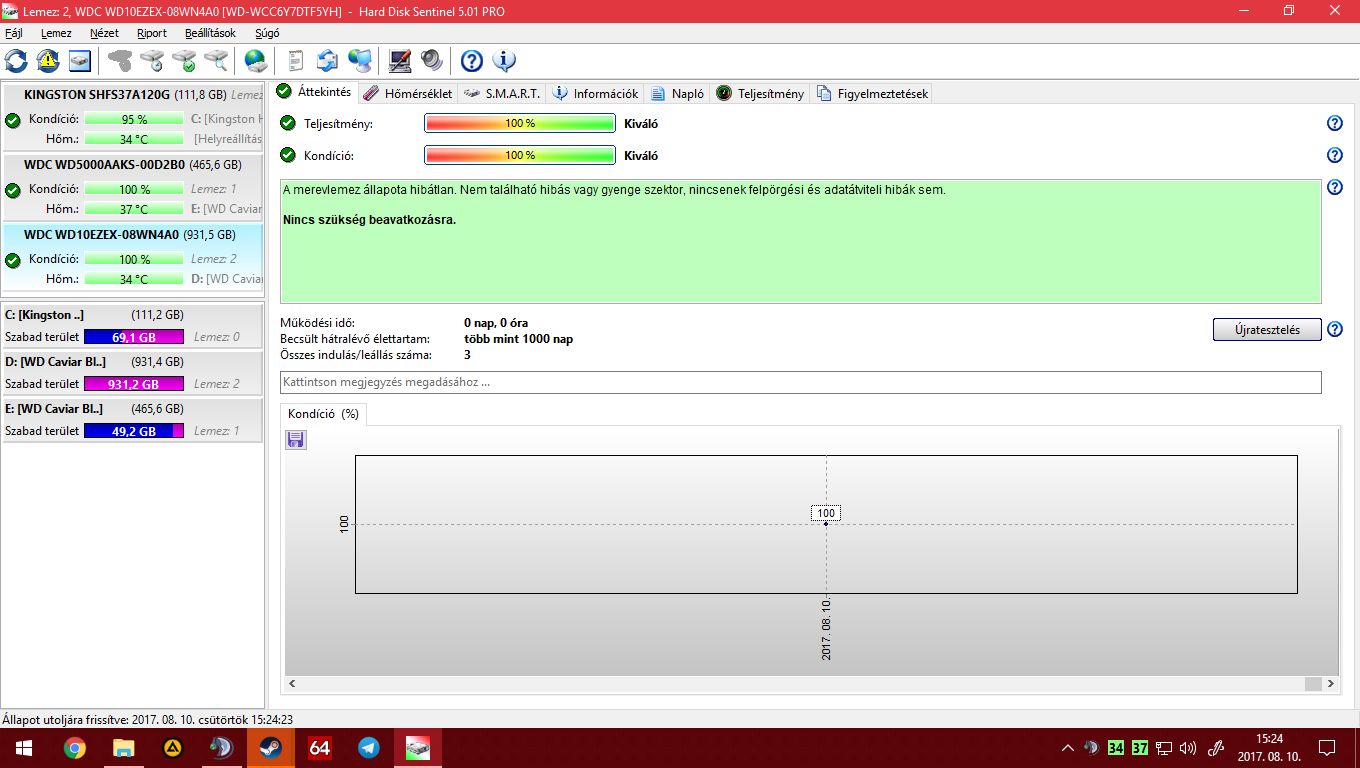
Task: Open the Napló tab
Action: click(x=677, y=93)
